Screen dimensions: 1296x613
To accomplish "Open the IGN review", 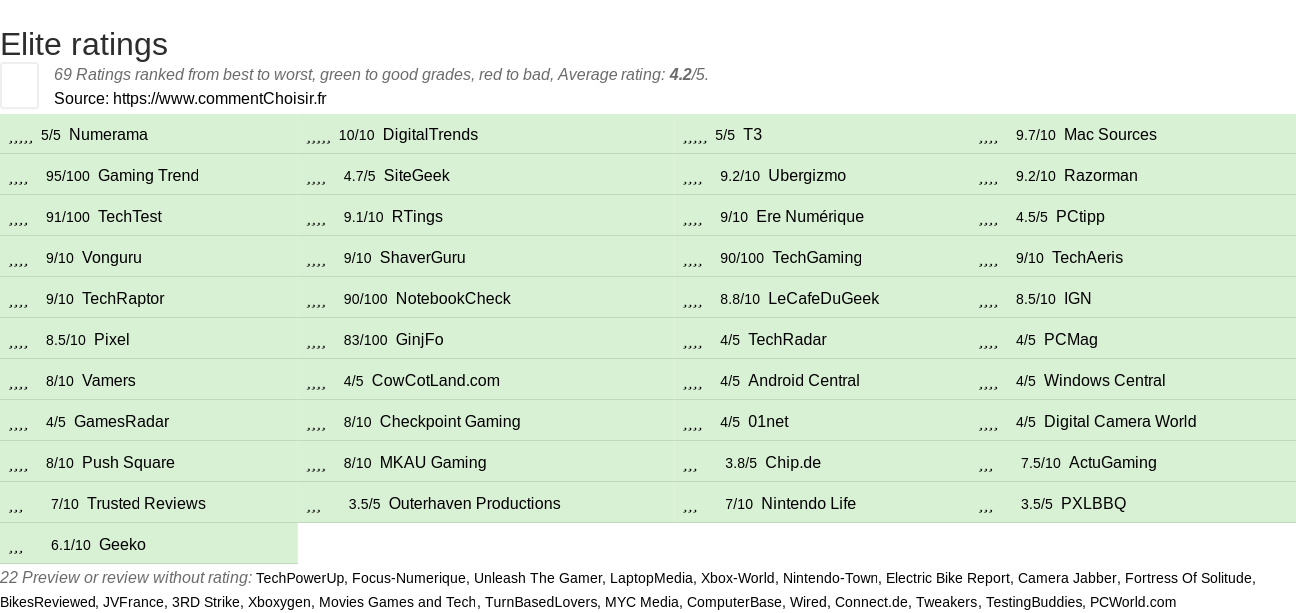I will (1078, 298).
